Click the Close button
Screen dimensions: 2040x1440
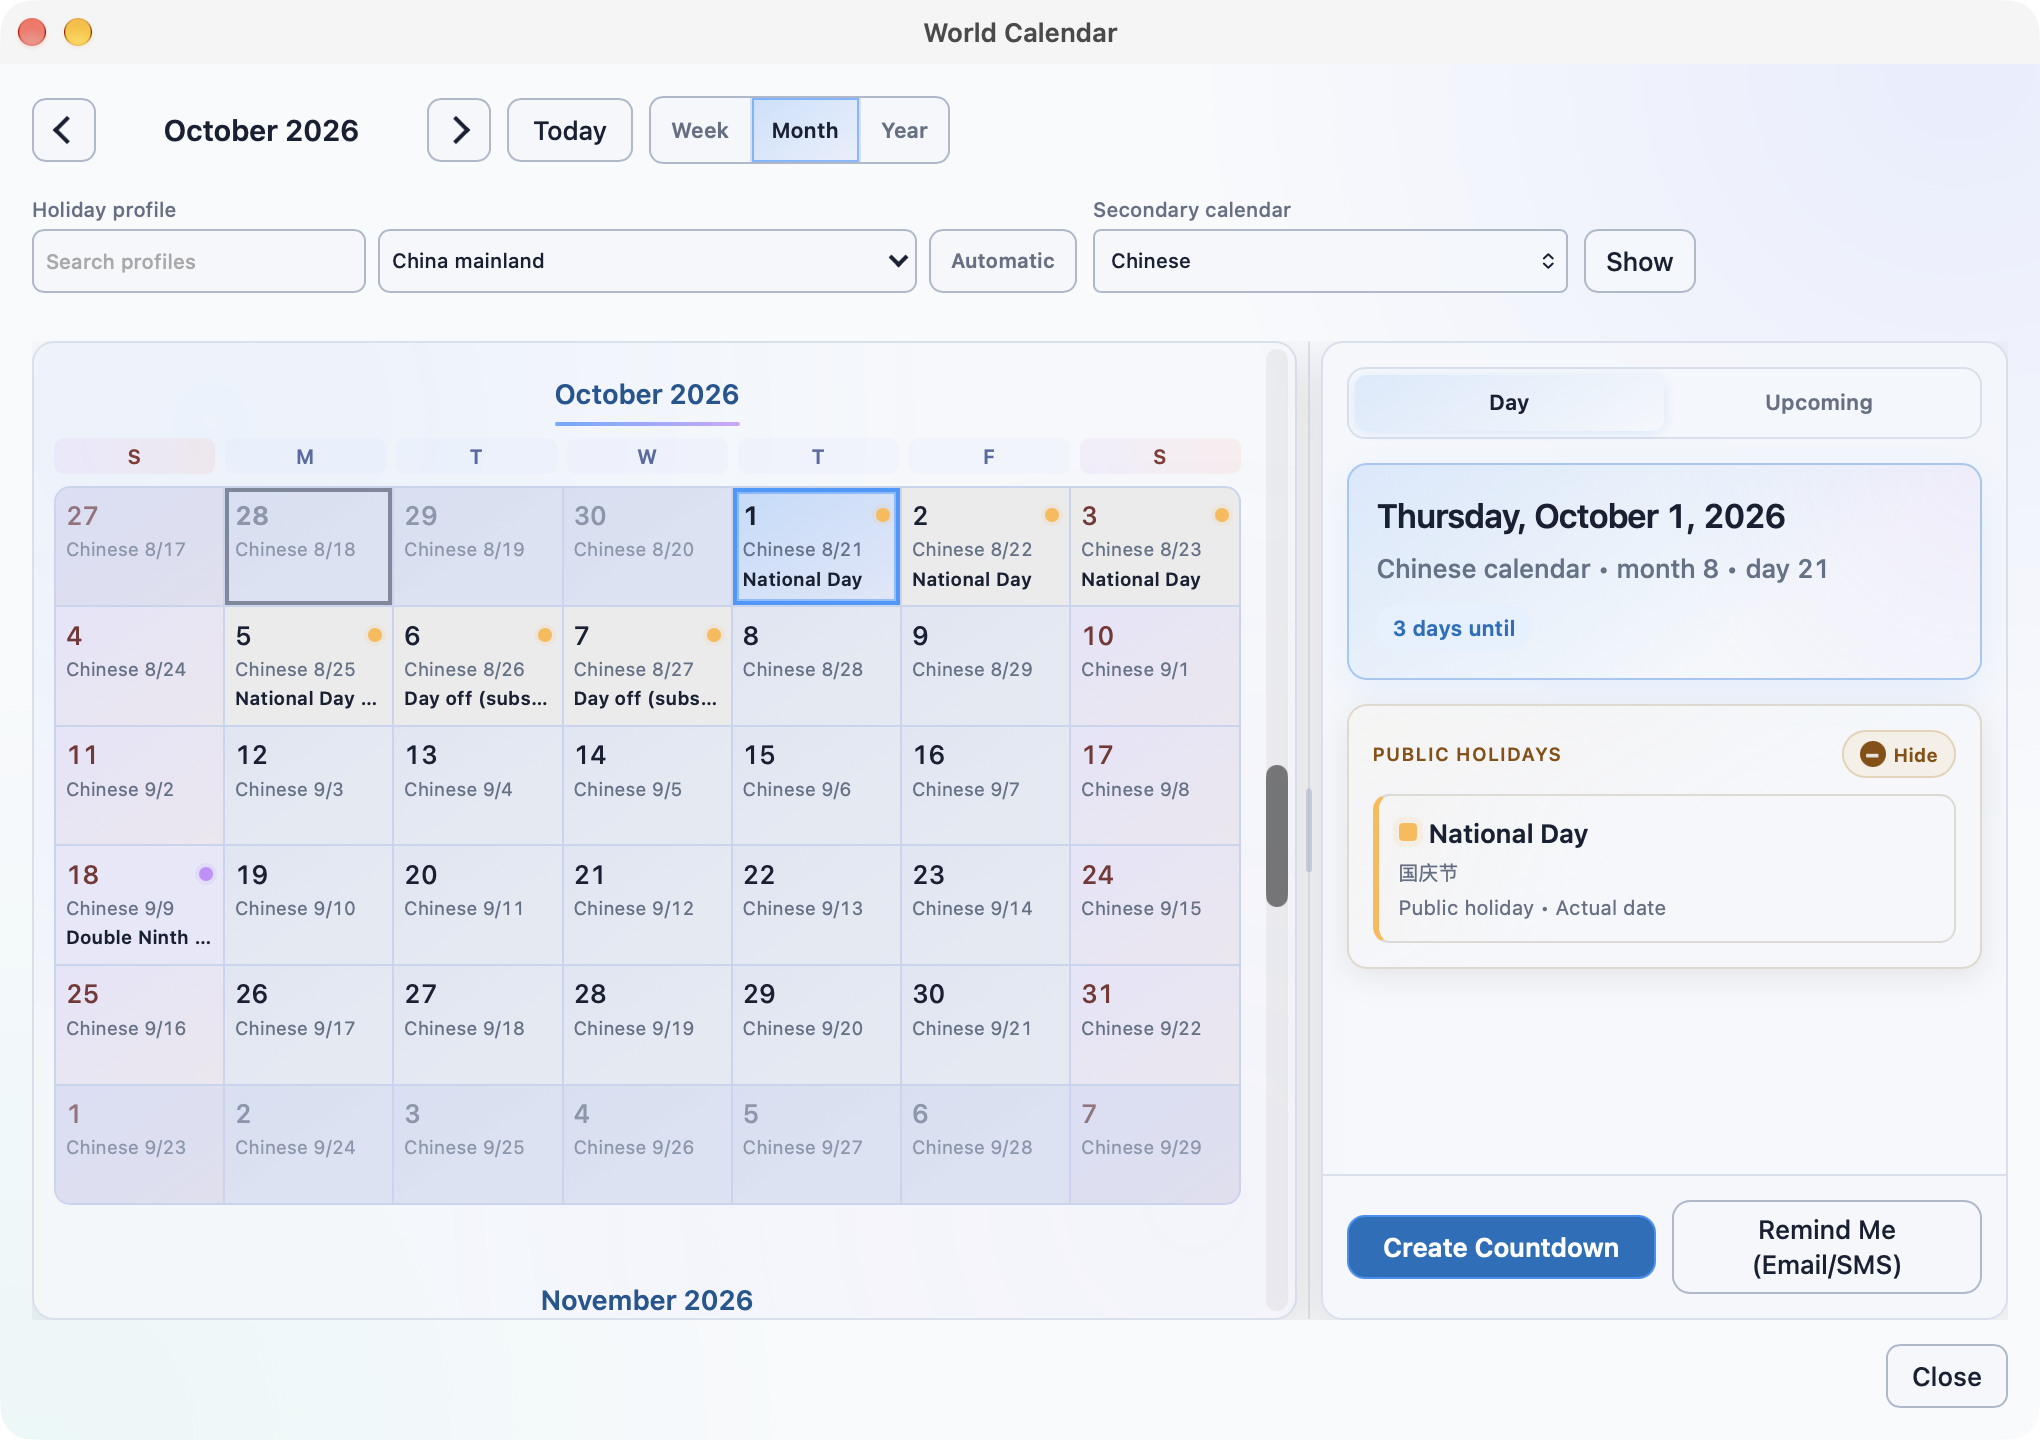coord(1946,1376)
